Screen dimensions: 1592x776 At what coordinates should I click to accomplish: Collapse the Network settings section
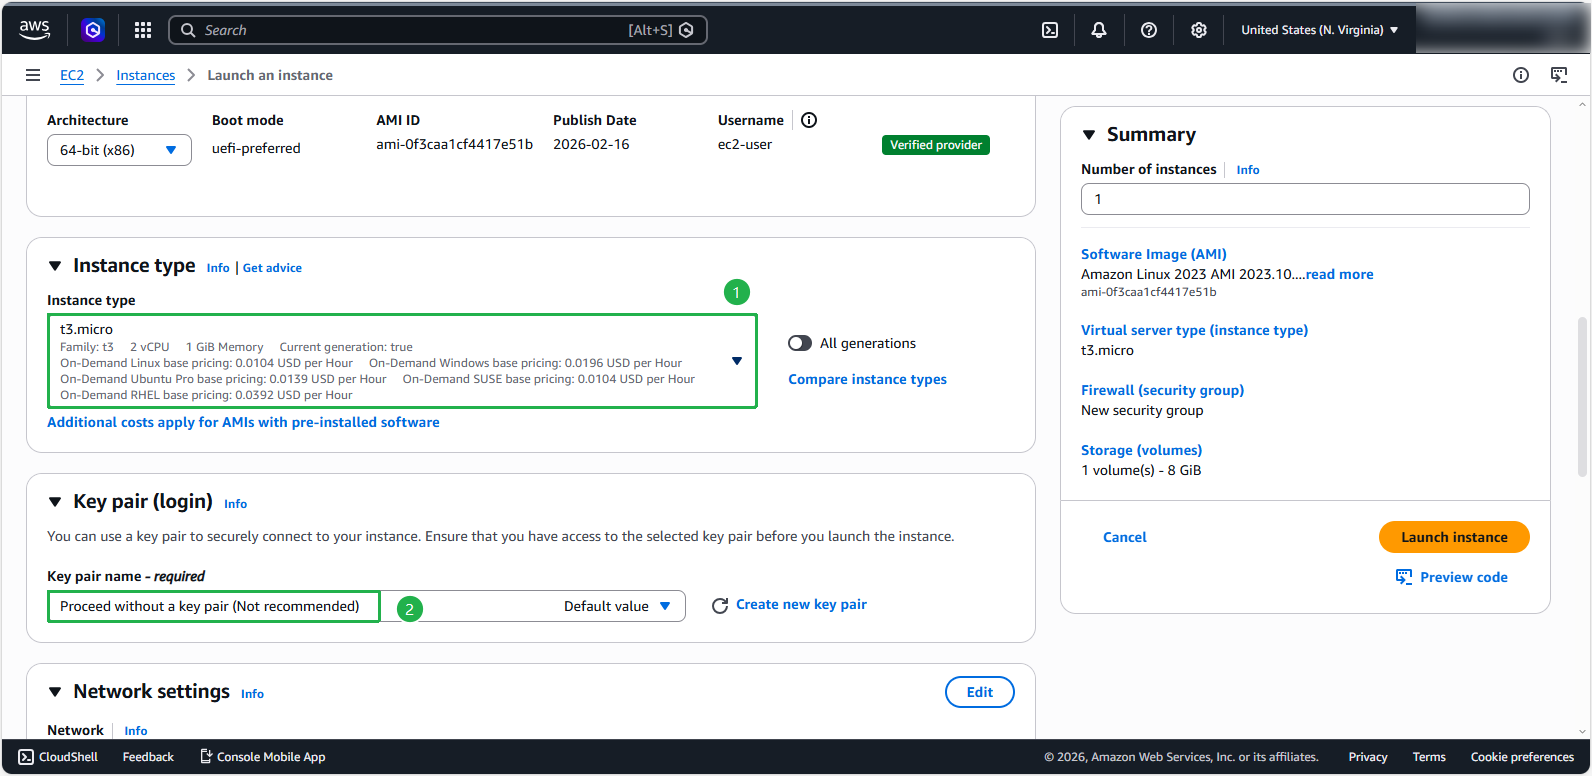coord(55,692)
